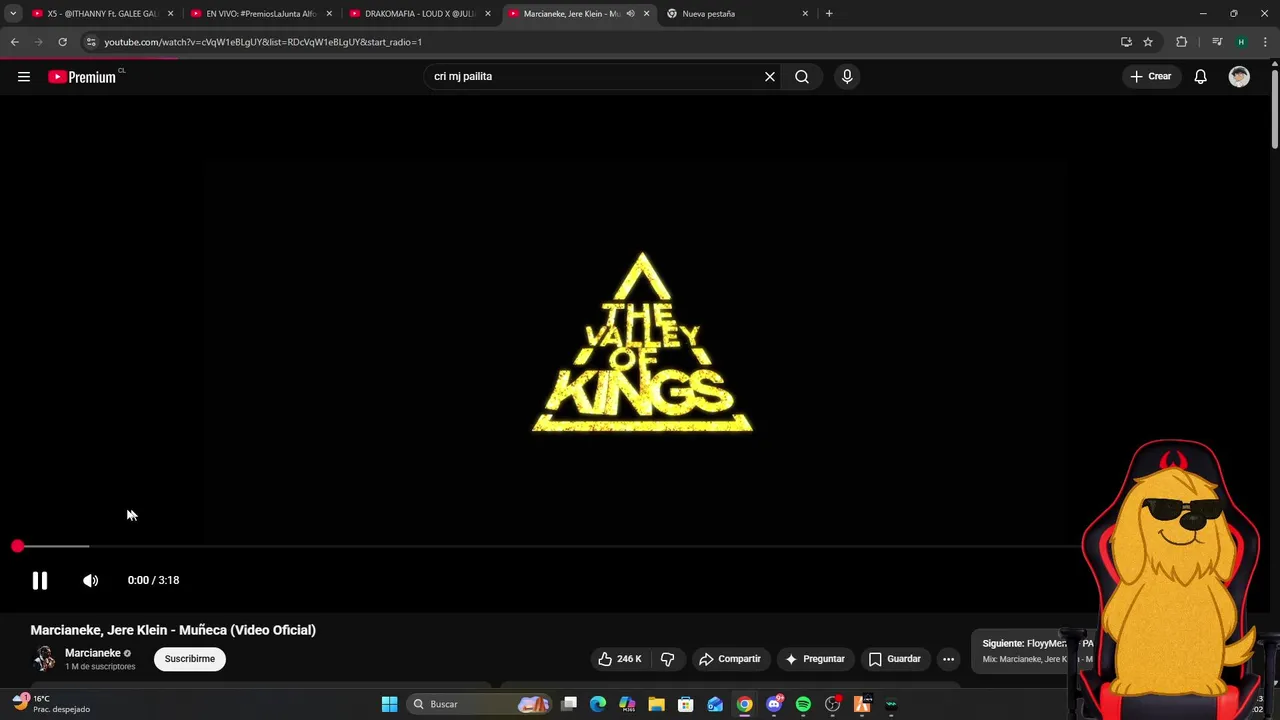This screenshot has width=1280, height=720.
Task: Close the Nueva pestaña tab
Action: click(x=805, y=14)
